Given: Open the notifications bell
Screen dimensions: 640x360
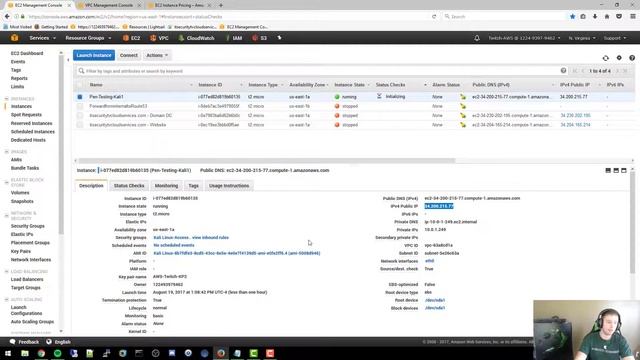Looking at the screenshot, I should 477,38.
